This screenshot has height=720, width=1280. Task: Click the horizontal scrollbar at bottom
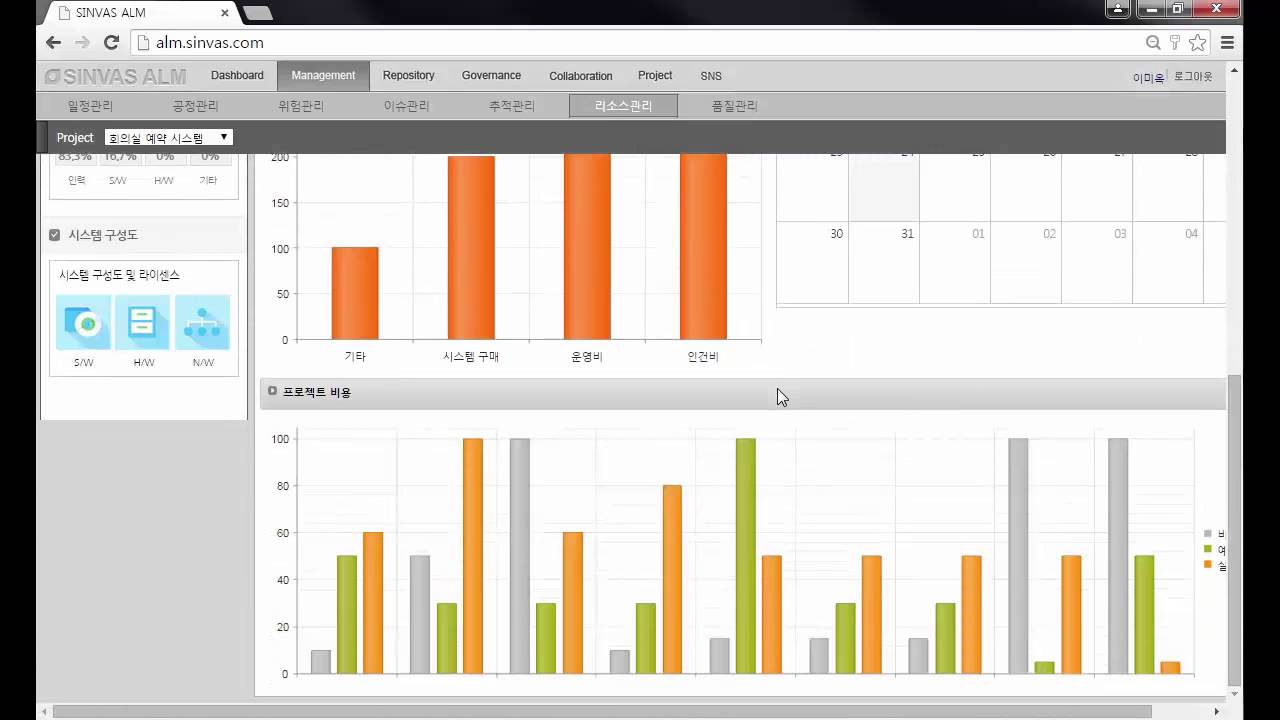602,712
